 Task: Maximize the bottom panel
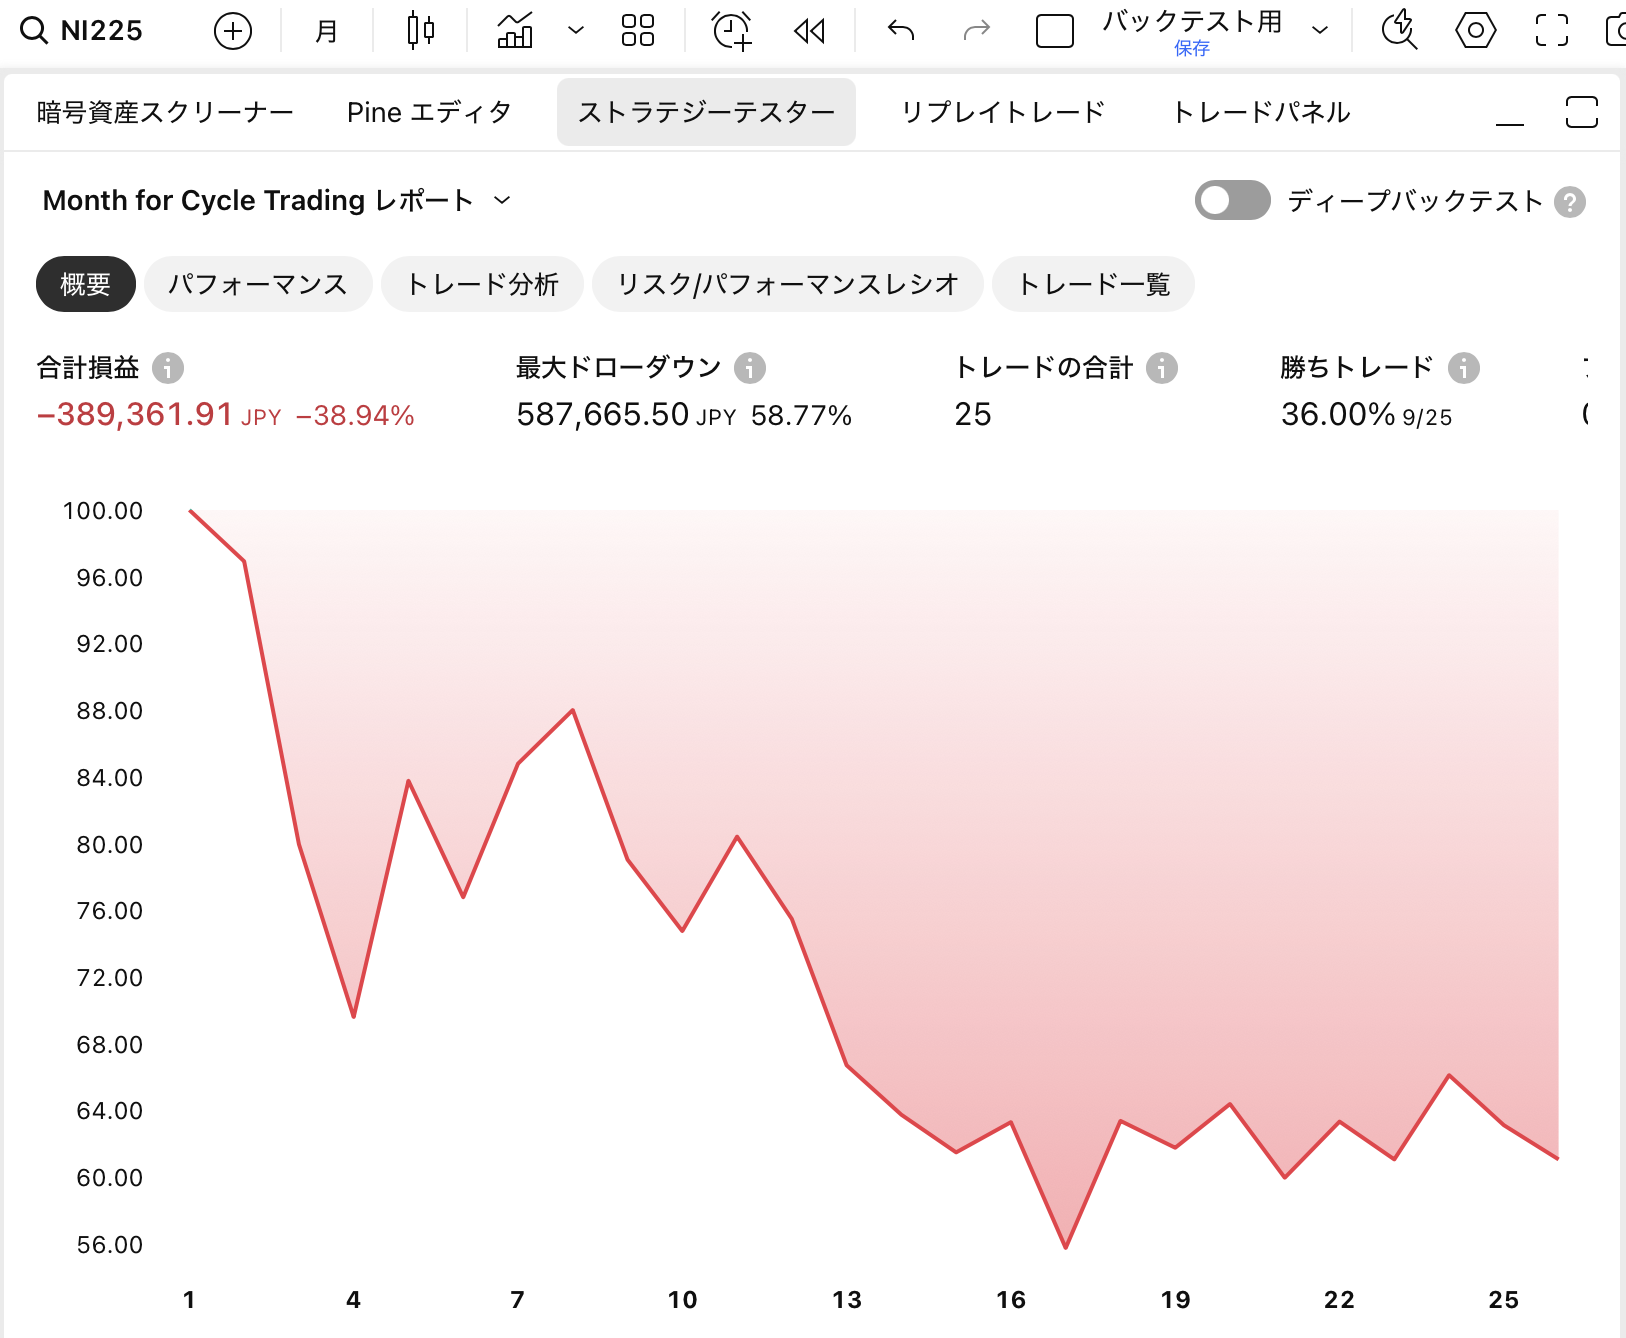[x=1582, y=112]
